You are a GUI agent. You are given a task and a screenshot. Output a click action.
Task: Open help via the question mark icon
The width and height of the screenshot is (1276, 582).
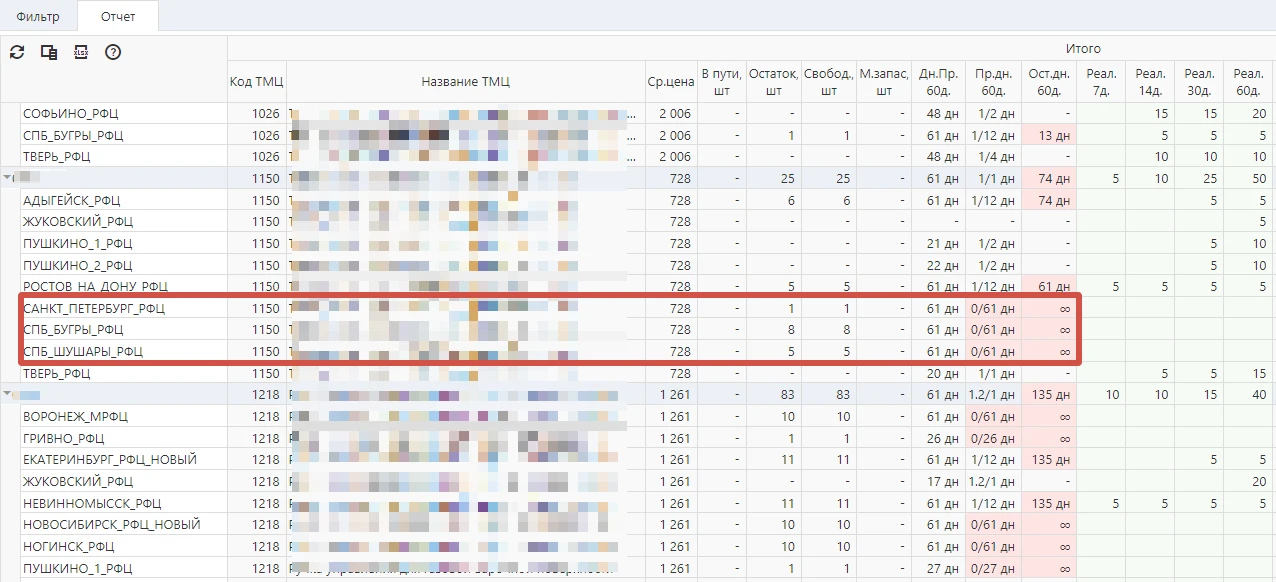click(x=113, y=52)
